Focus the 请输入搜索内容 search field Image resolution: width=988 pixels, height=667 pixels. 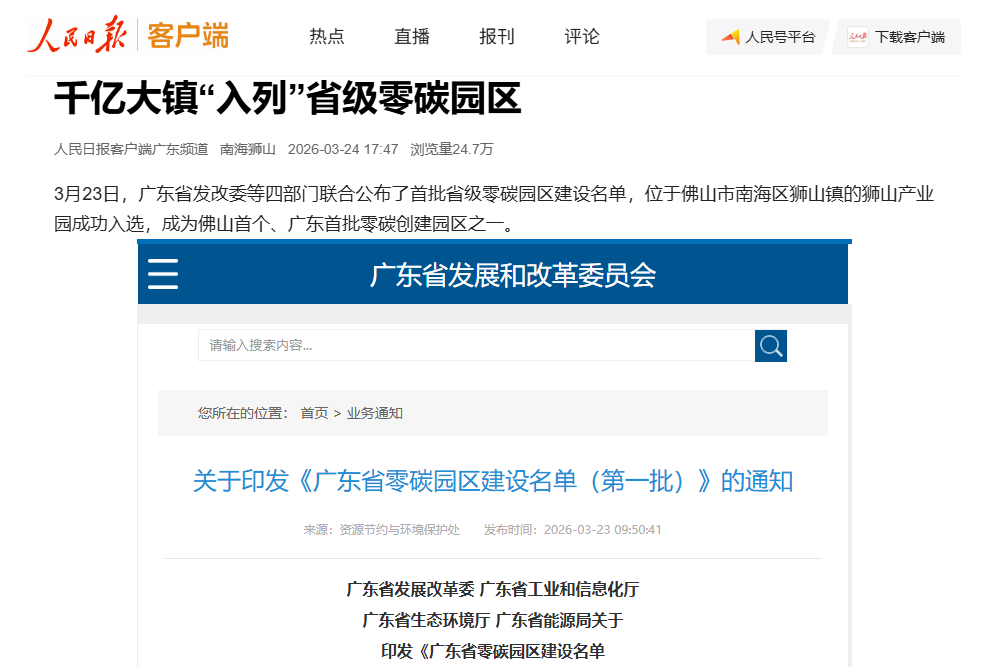pyautogui.click(x=476, y=346)
